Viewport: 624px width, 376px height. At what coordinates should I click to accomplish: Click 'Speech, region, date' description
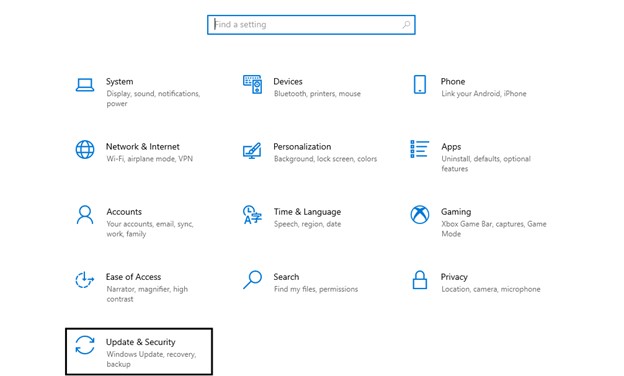click(307, 224)
